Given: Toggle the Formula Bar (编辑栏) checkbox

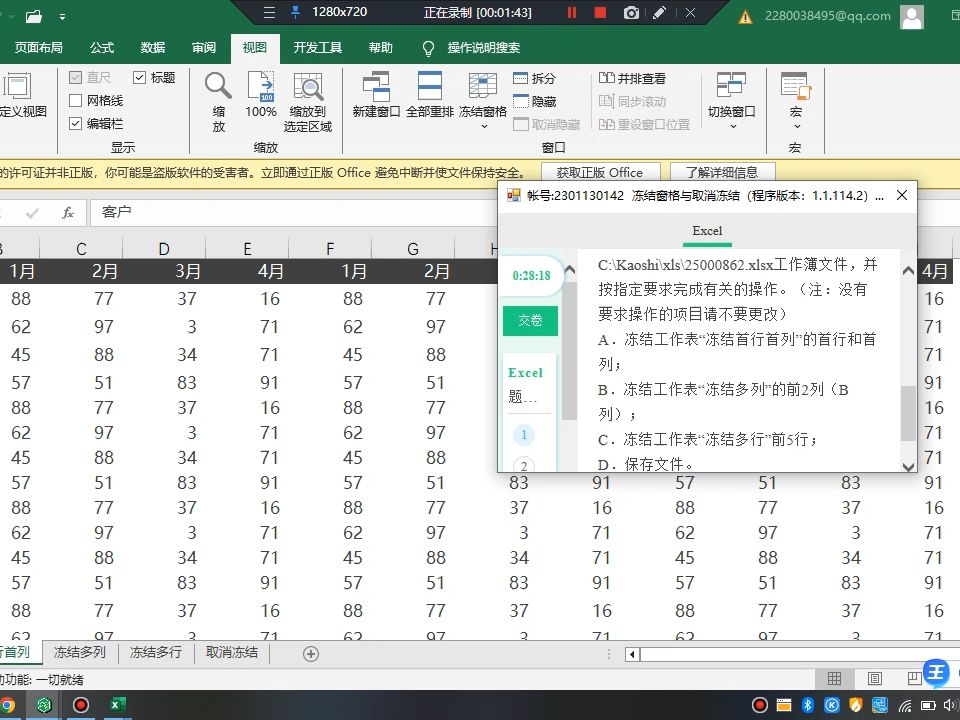Looking at the screenshot, I should point(75,124).
